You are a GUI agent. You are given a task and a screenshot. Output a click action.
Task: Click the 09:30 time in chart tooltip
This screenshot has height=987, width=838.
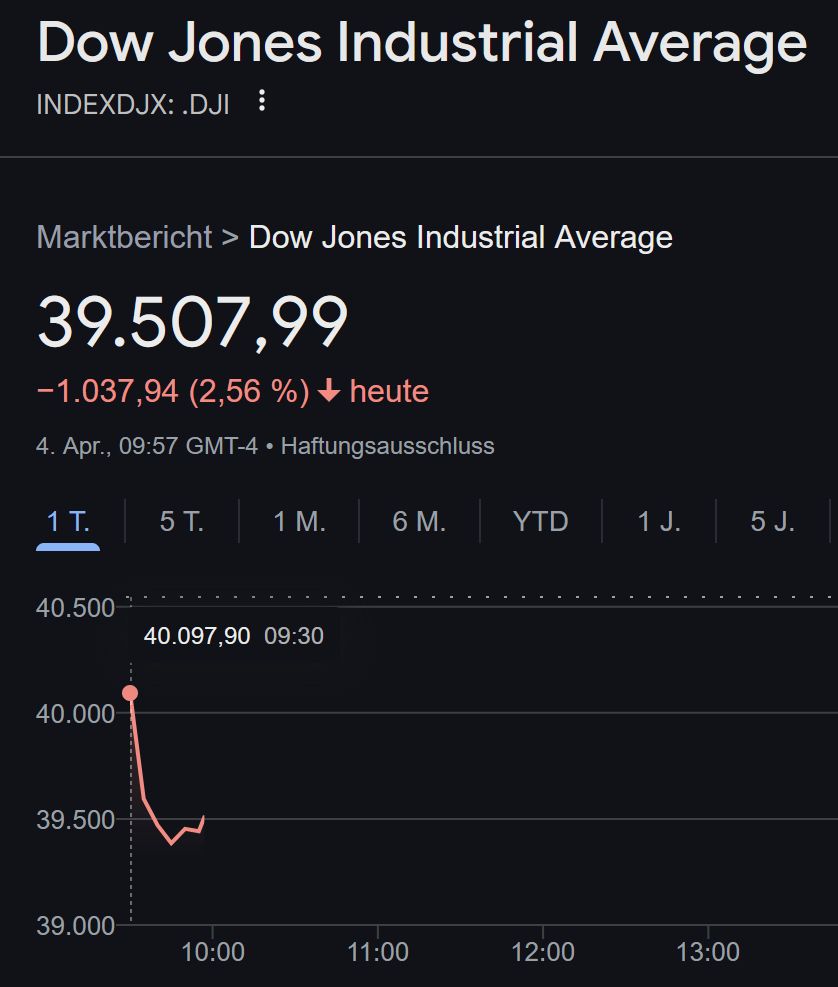[x=294, y=636]
